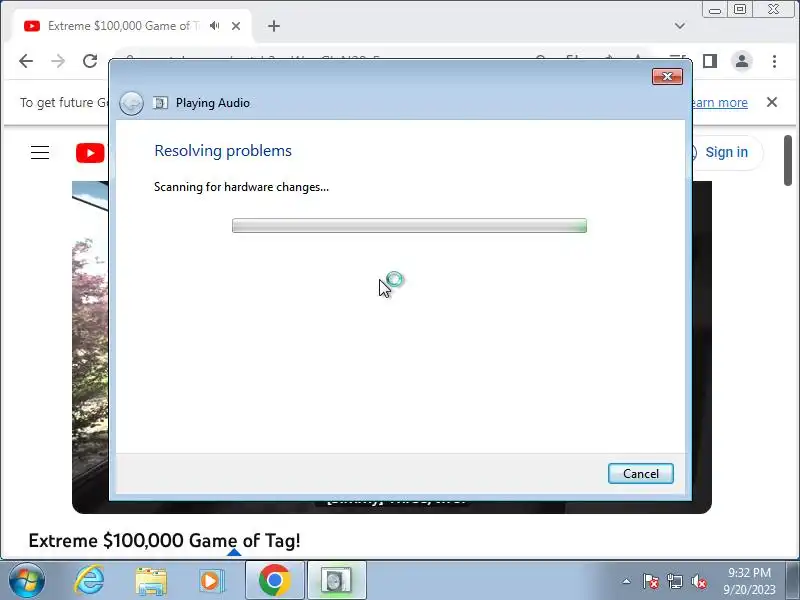This screenshot has width=800, height=600.
Task: Open Windows Explorer from taskbar
Action: [151, 581]
